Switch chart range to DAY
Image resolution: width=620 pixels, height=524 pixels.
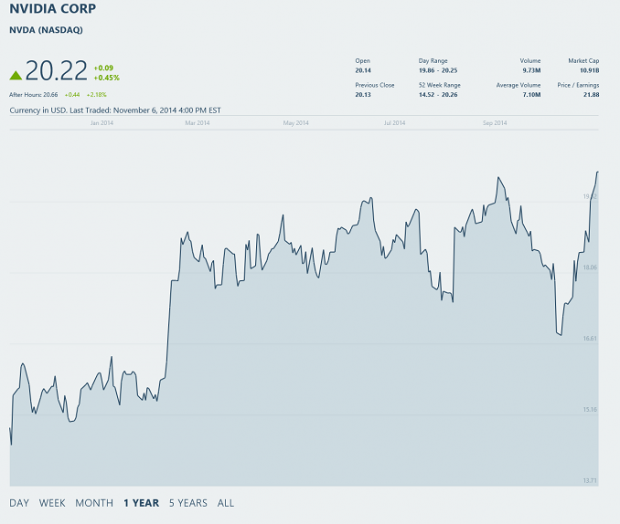(19, 503)
